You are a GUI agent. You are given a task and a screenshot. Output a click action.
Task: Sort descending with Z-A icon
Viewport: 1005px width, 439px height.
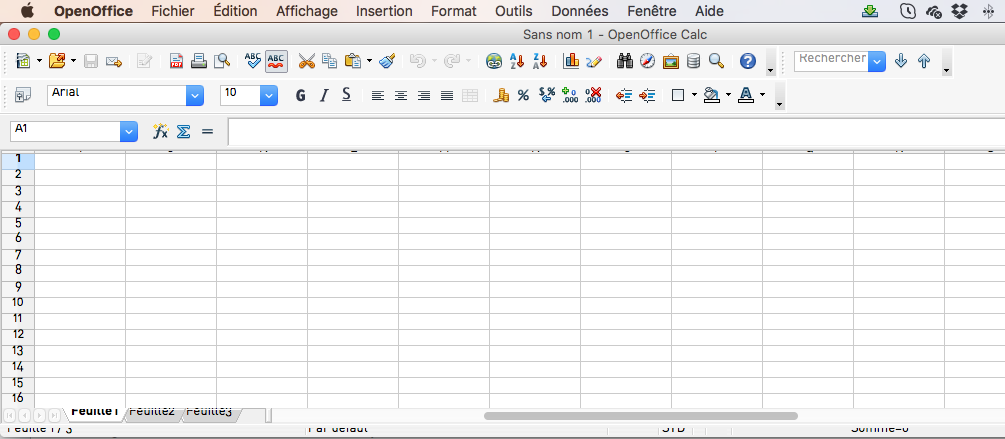click(x=540, y=62)
